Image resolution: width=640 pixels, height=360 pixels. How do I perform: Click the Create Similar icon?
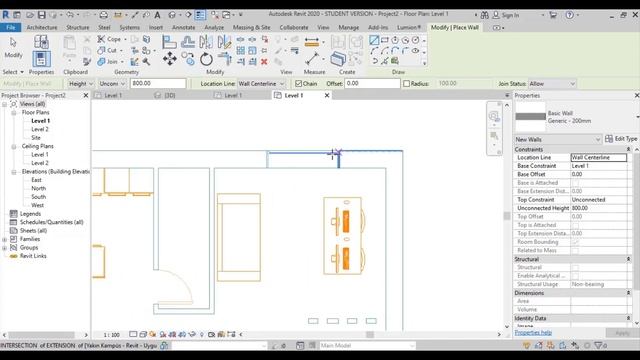tap(338, 59)
